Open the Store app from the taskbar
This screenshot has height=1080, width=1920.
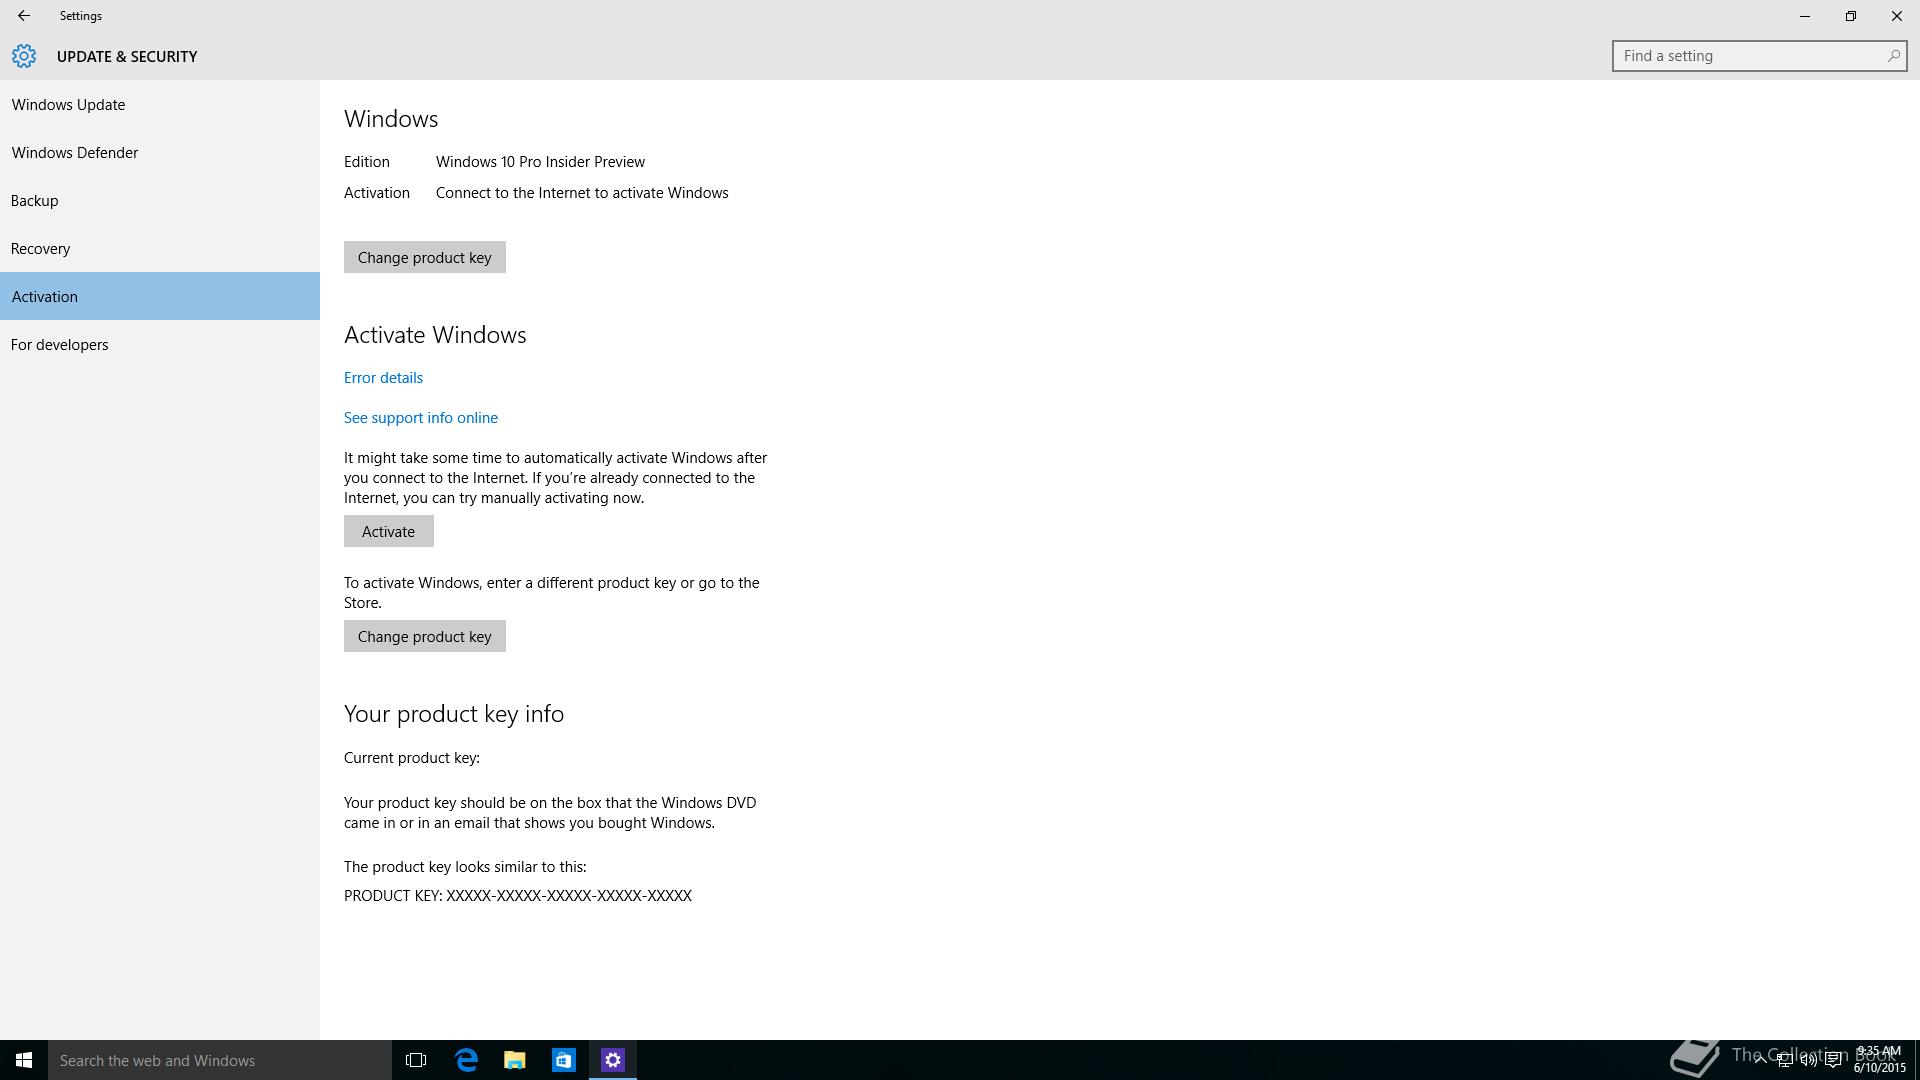[x=564, y=1060]
